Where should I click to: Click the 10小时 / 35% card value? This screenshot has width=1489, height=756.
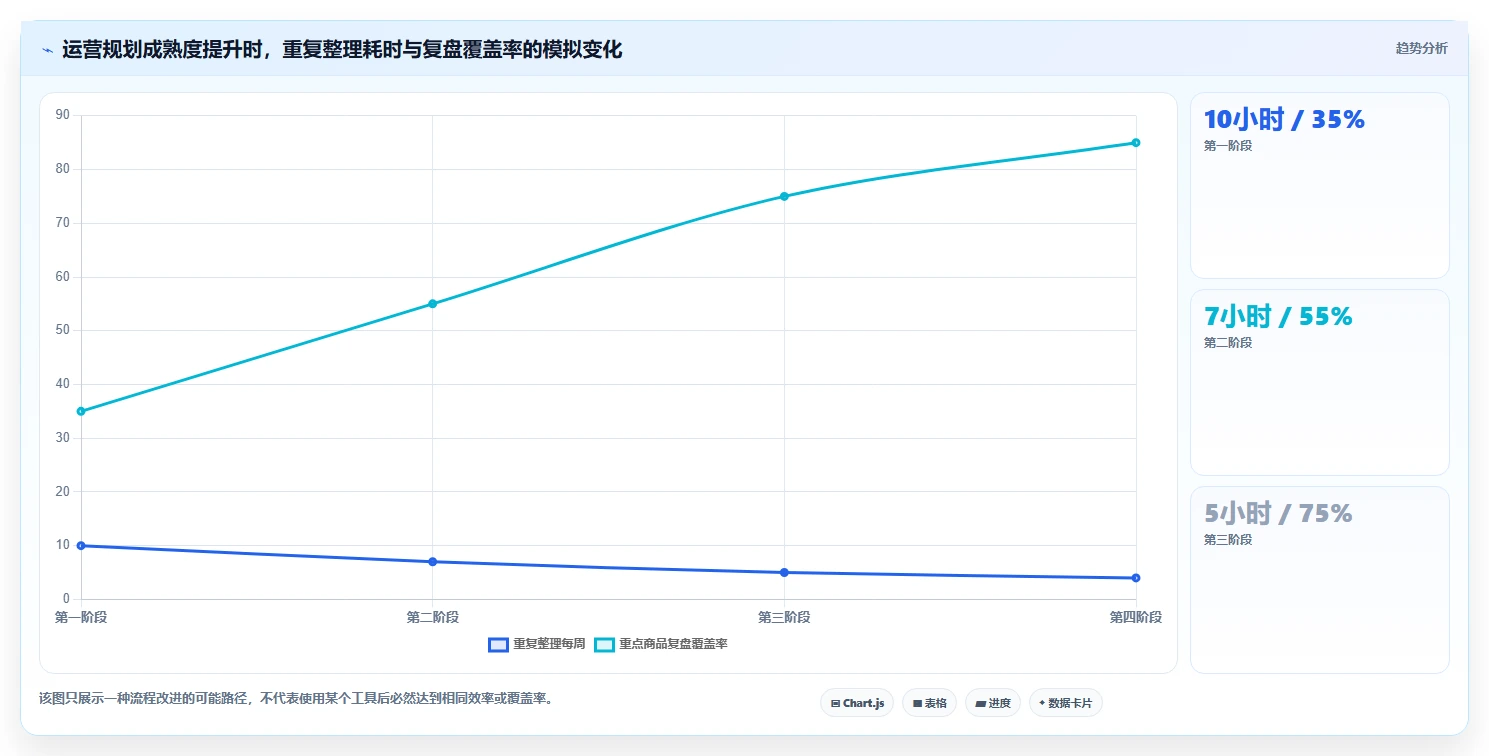coord(1284,119)
